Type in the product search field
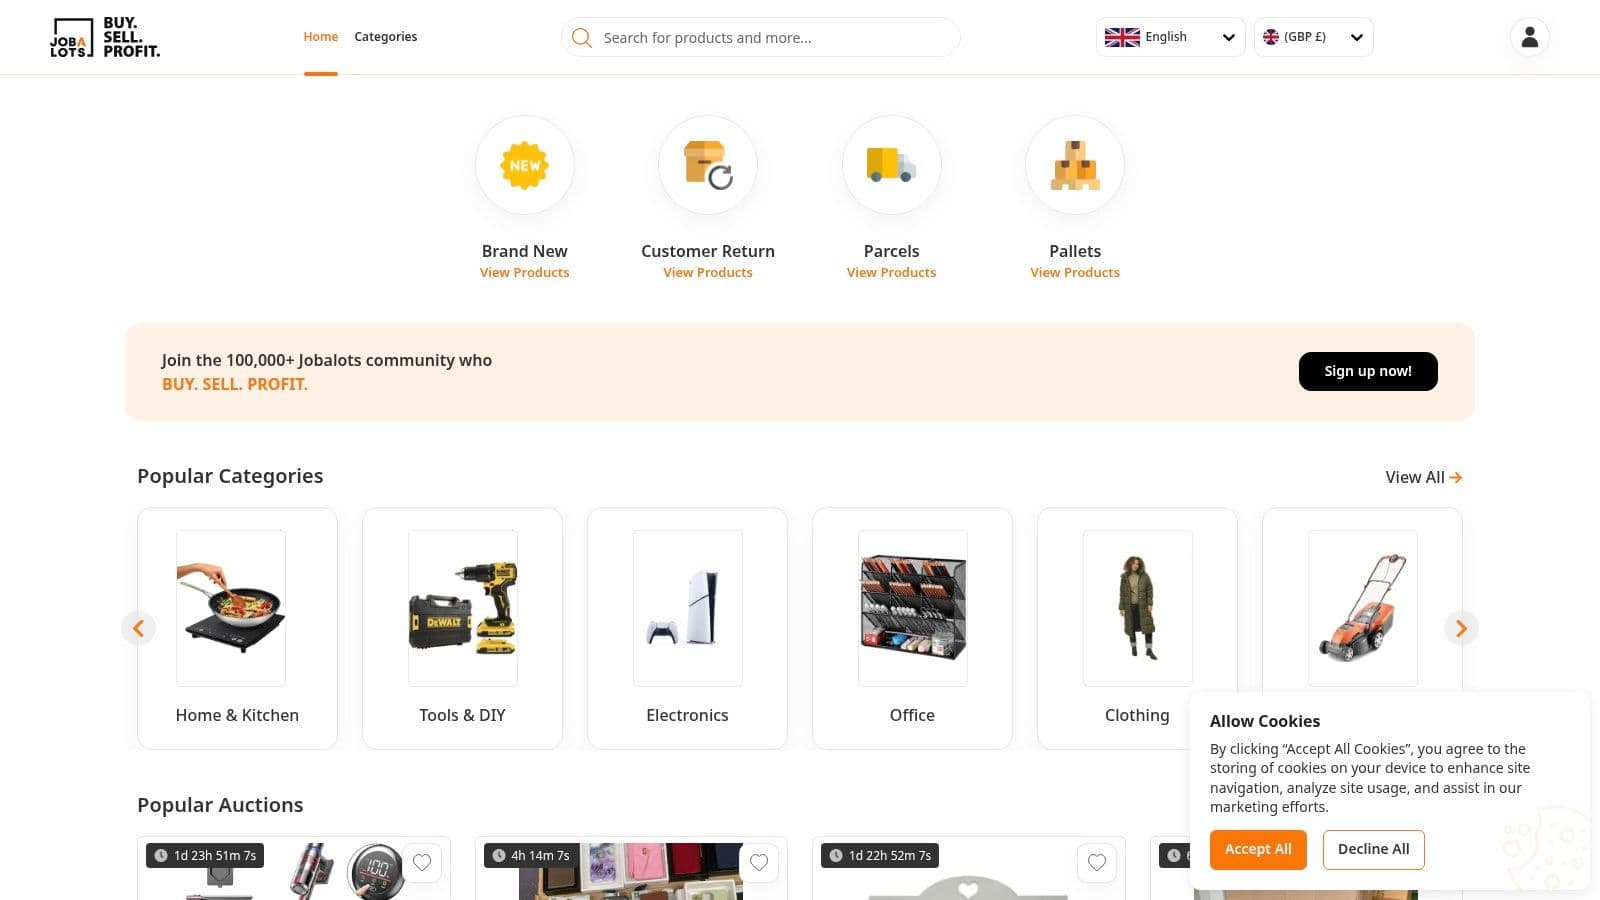Viewport: 1600px width, 900px height. coord(770,38)
